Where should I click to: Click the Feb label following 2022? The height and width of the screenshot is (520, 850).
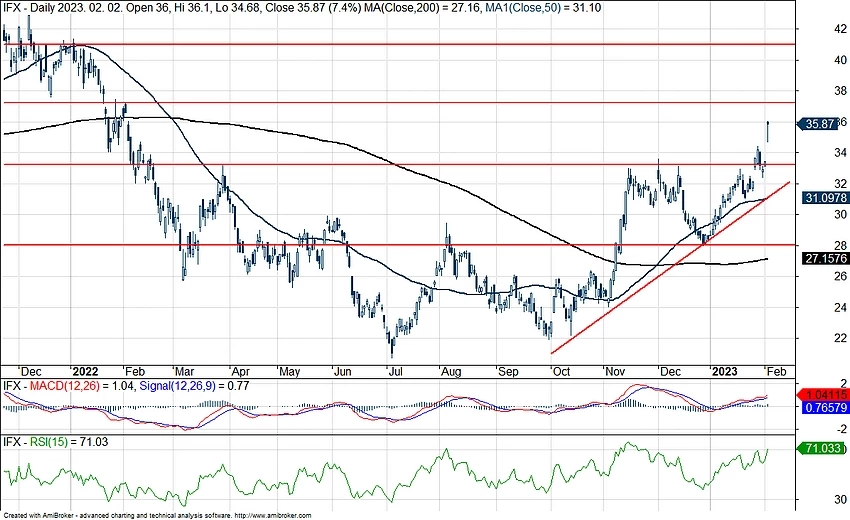tap(134, 371)
